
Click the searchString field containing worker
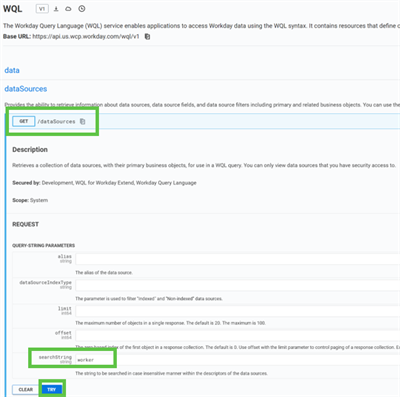(238, 360)
